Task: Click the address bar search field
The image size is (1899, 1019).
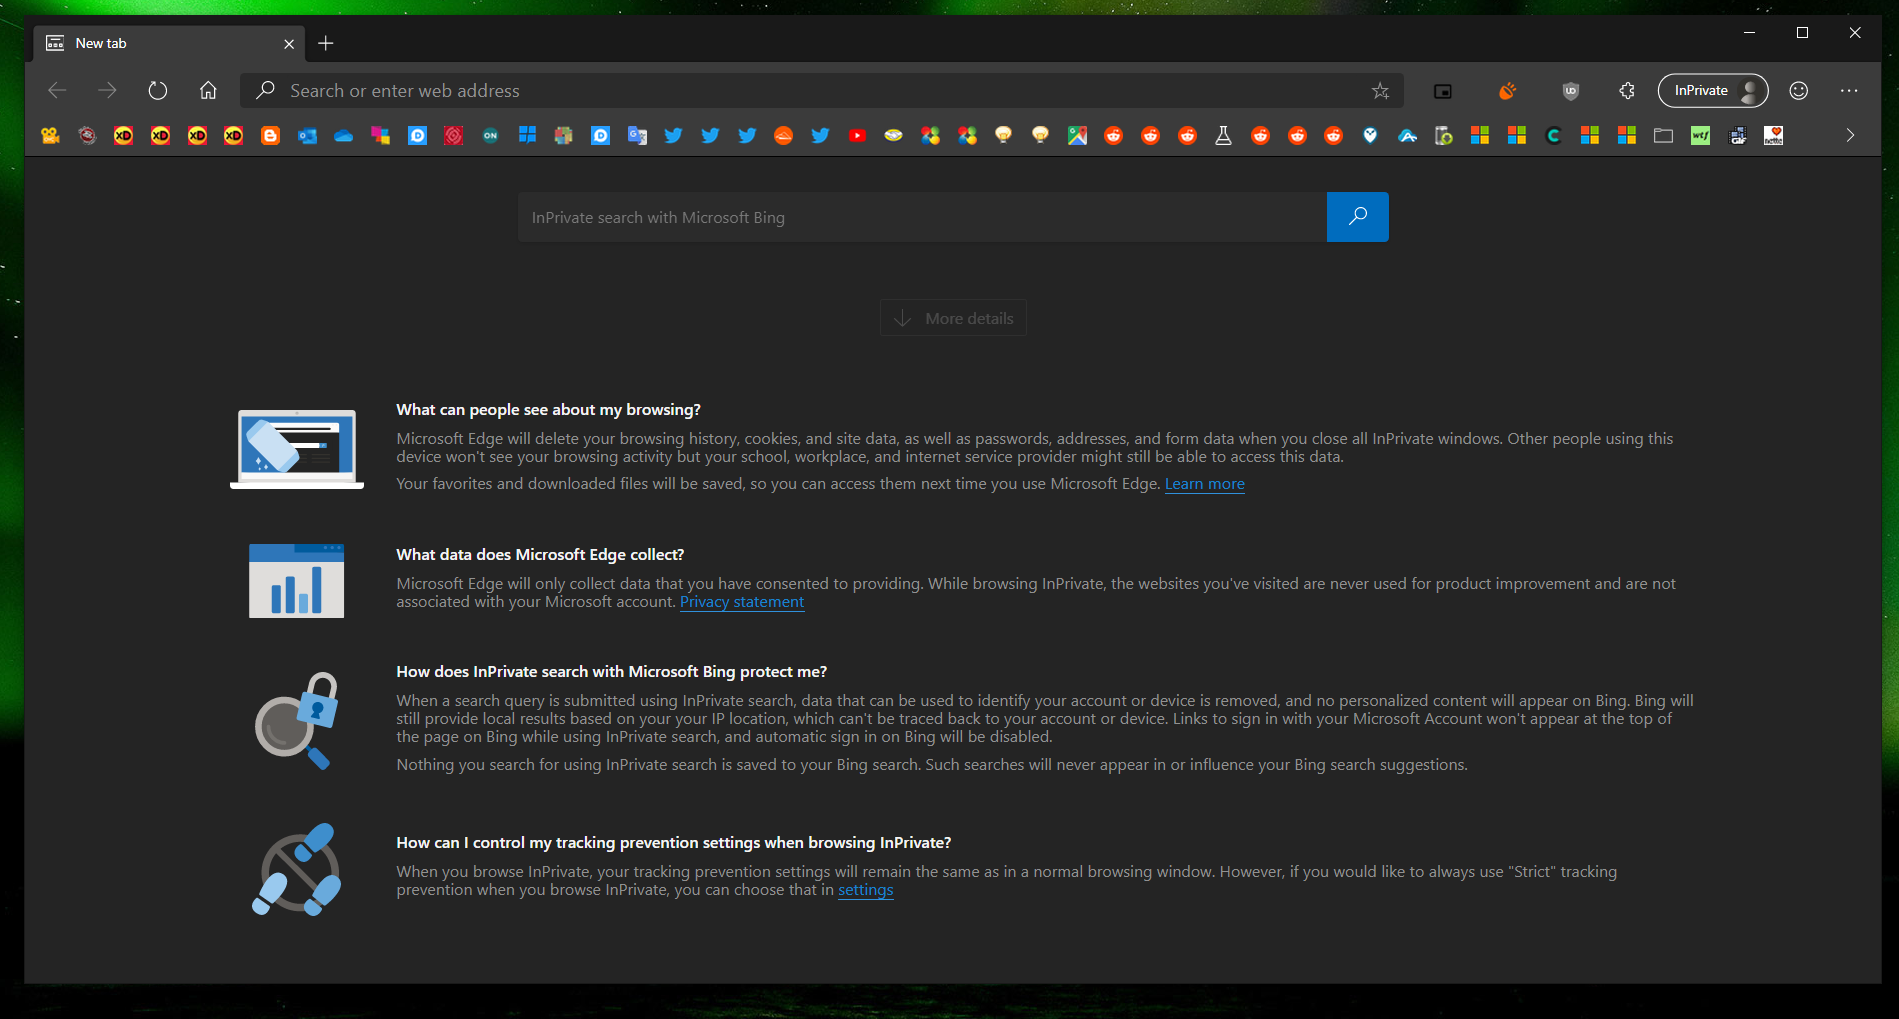Action: point(821,91)
